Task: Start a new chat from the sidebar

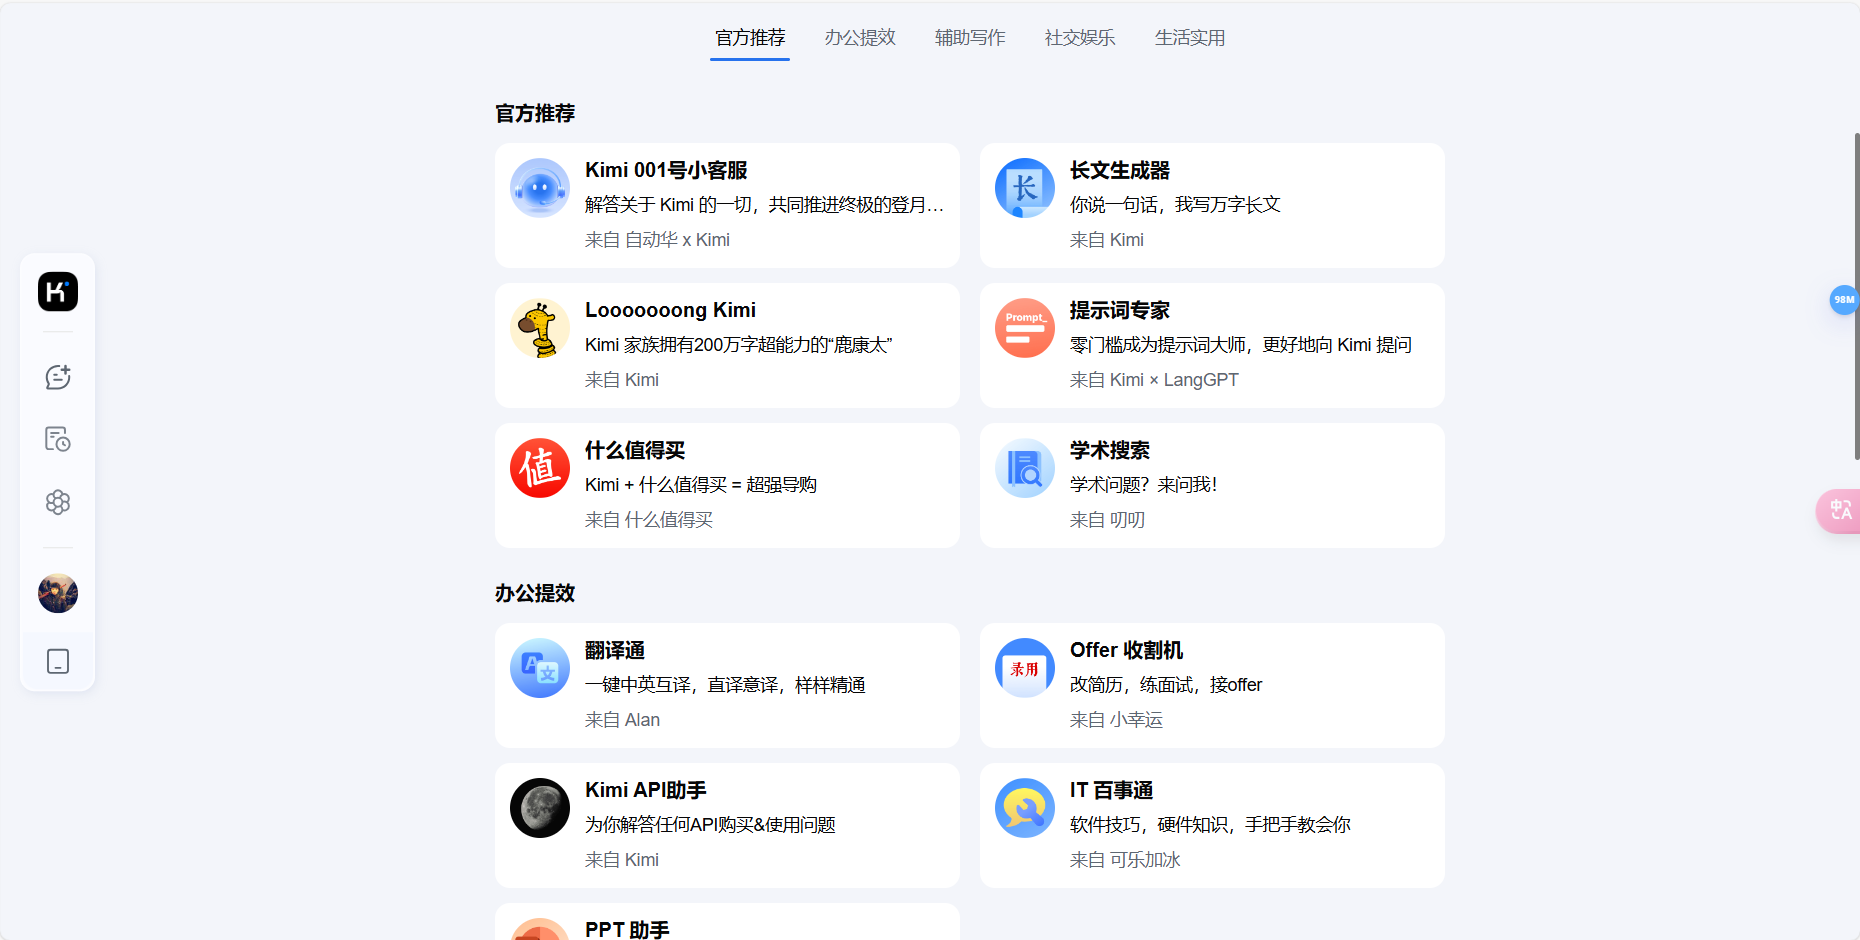Action: coord(57,376)
